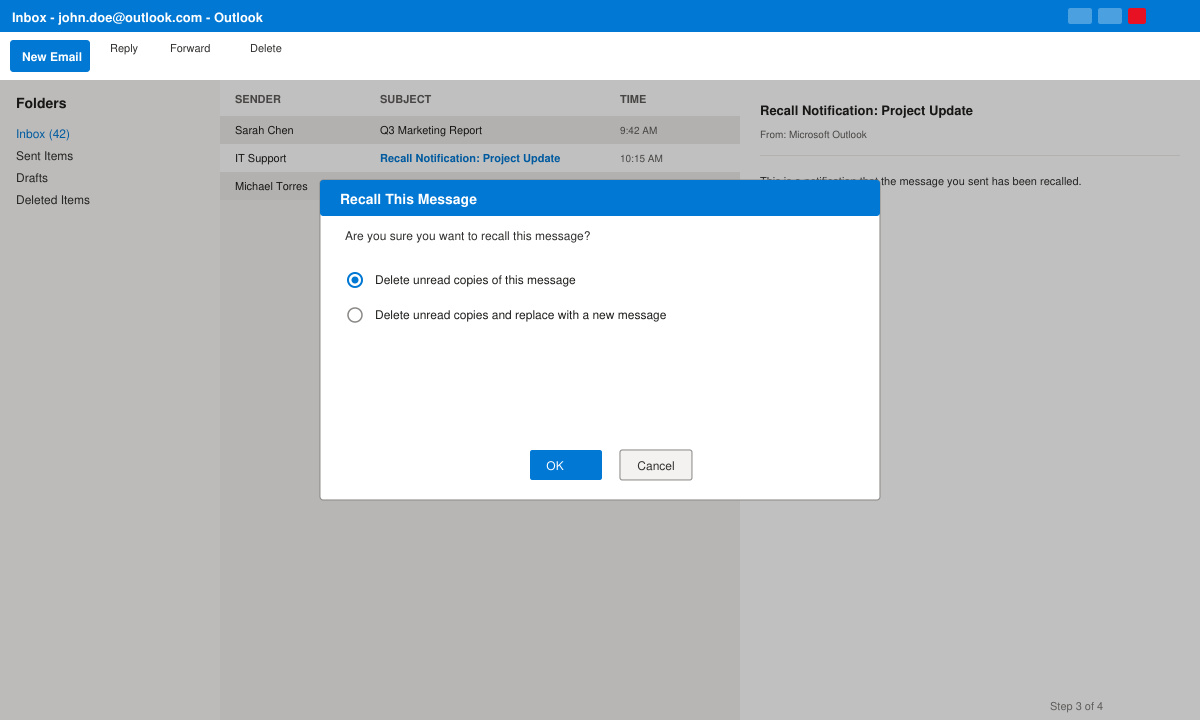Open the Inbox (42) folder
The width and height of the screenshot is (1200, 720).
[x=43, y=134]
